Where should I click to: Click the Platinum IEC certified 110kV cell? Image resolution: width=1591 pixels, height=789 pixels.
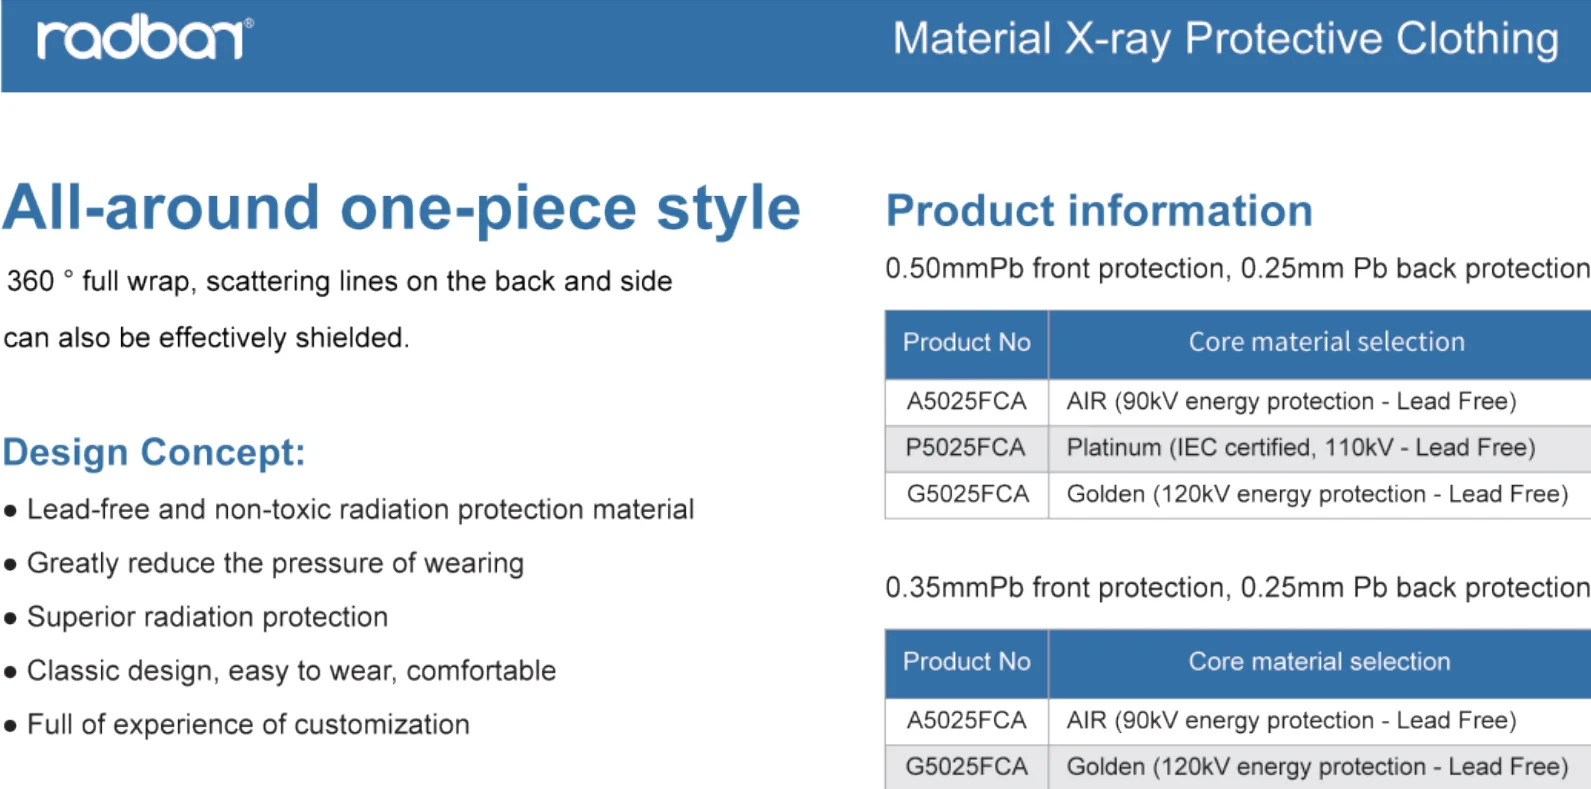(1320, 447)
